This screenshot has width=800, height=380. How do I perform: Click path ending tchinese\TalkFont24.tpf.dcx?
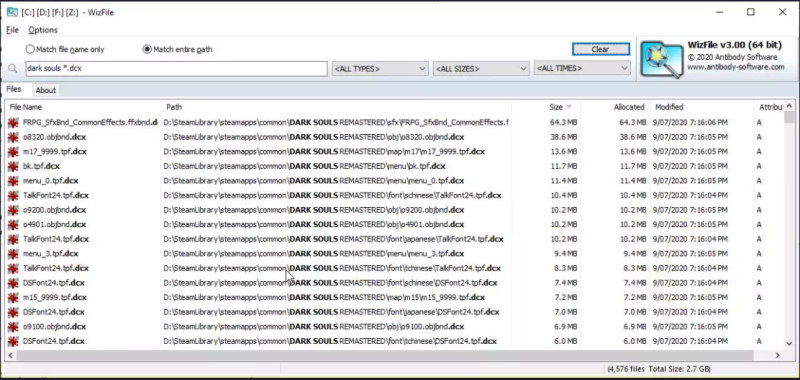[x=332, y=268]
